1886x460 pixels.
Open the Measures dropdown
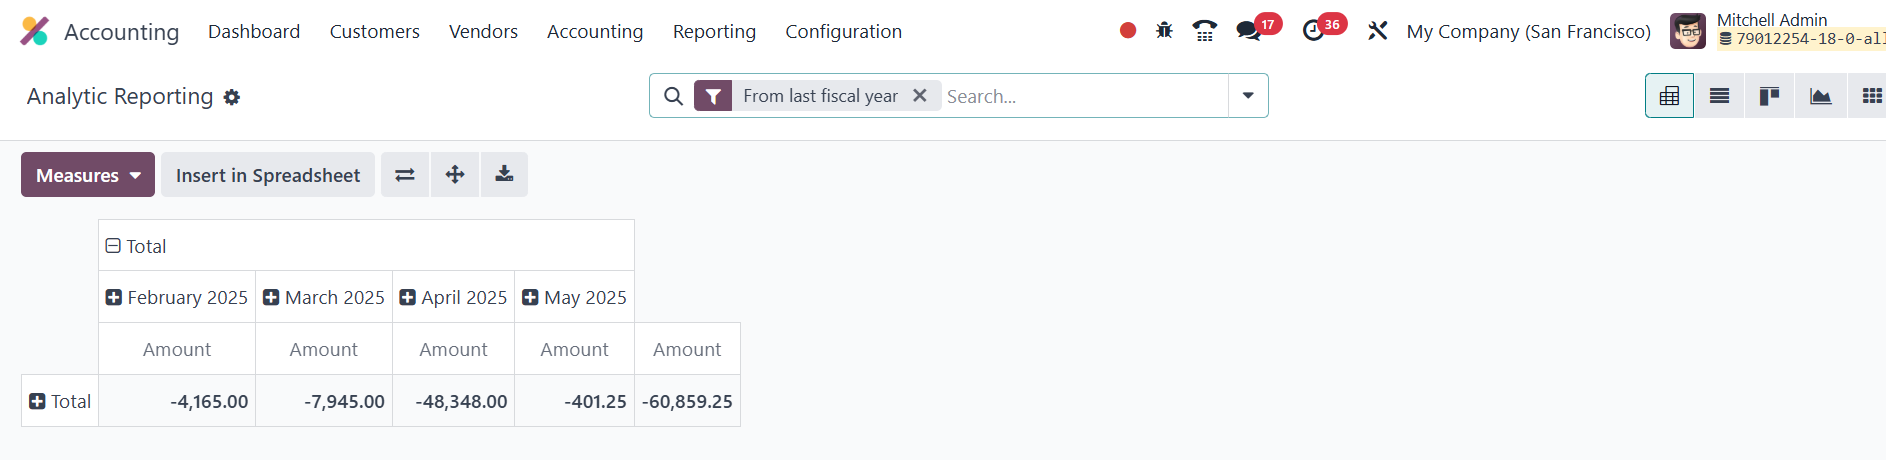click(x=88, y=175)
